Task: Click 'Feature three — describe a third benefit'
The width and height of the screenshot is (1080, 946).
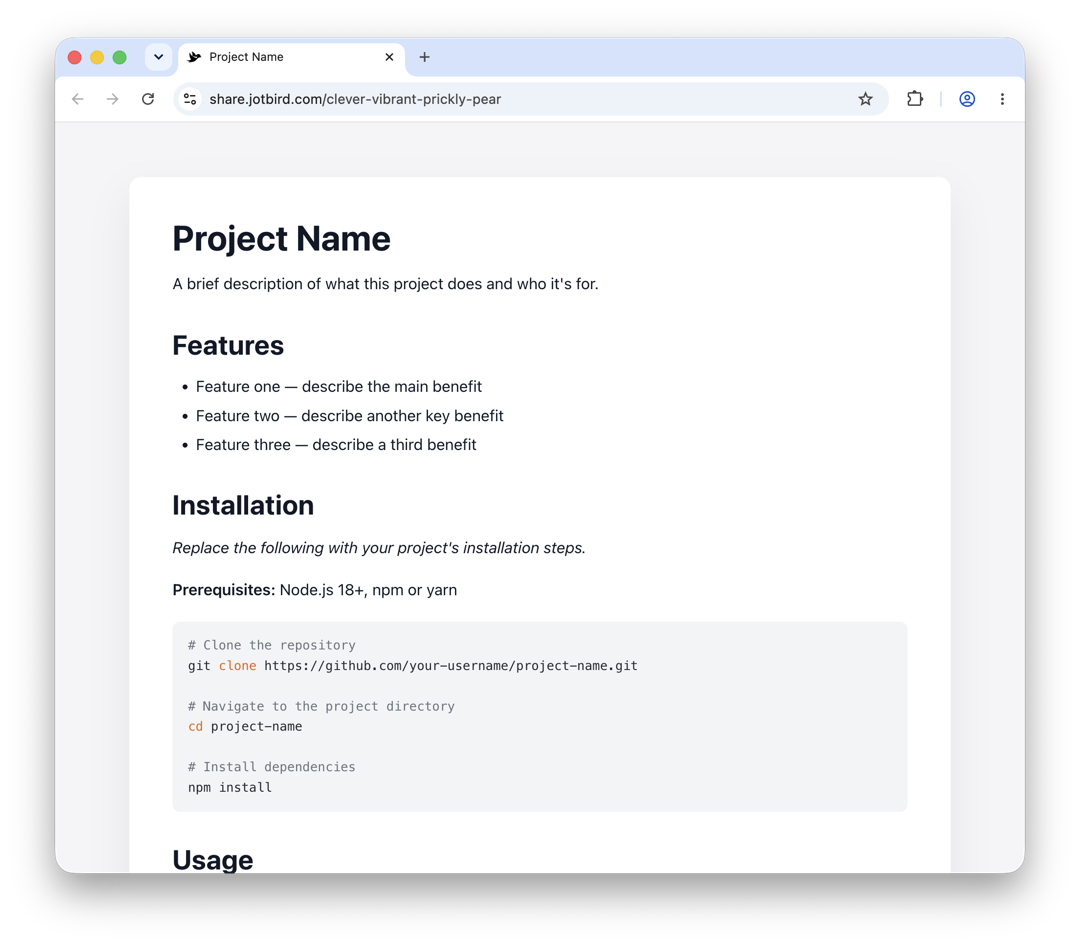Action: click(x=336, y=445)
